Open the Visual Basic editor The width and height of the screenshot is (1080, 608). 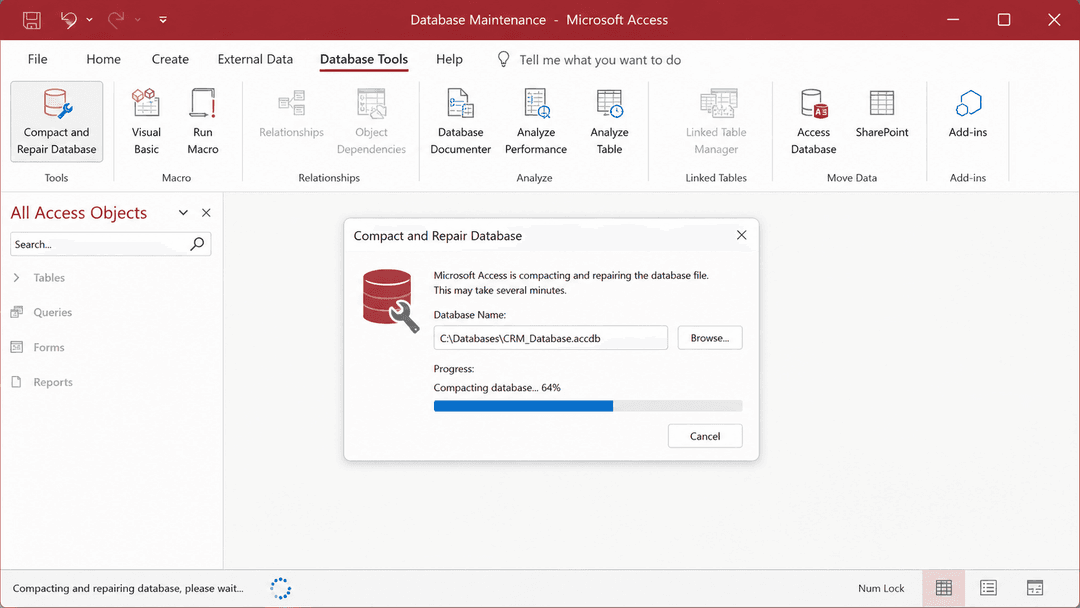[146, 122]
